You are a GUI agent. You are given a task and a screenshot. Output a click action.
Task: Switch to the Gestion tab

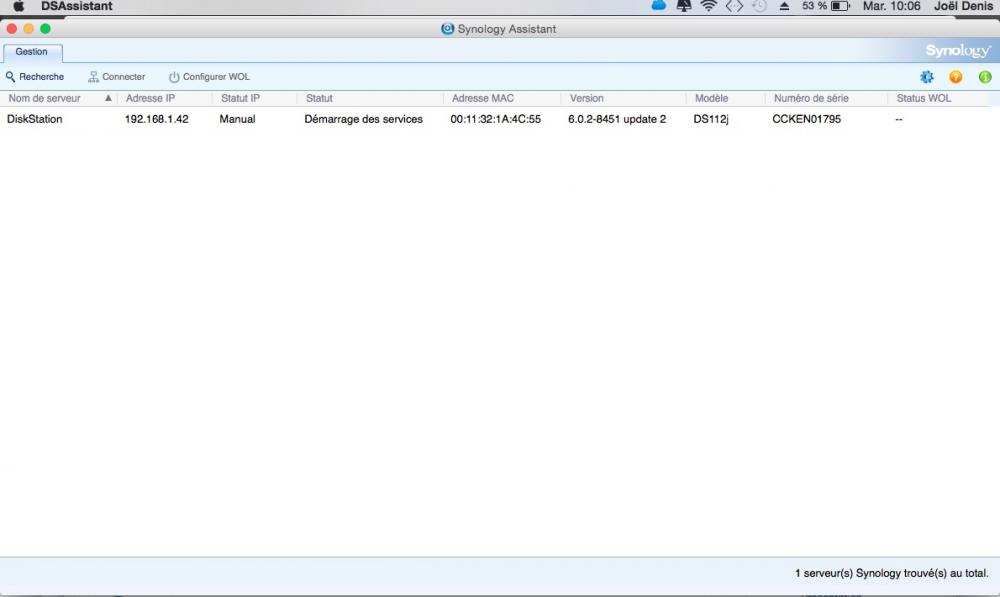pos(32,52)
